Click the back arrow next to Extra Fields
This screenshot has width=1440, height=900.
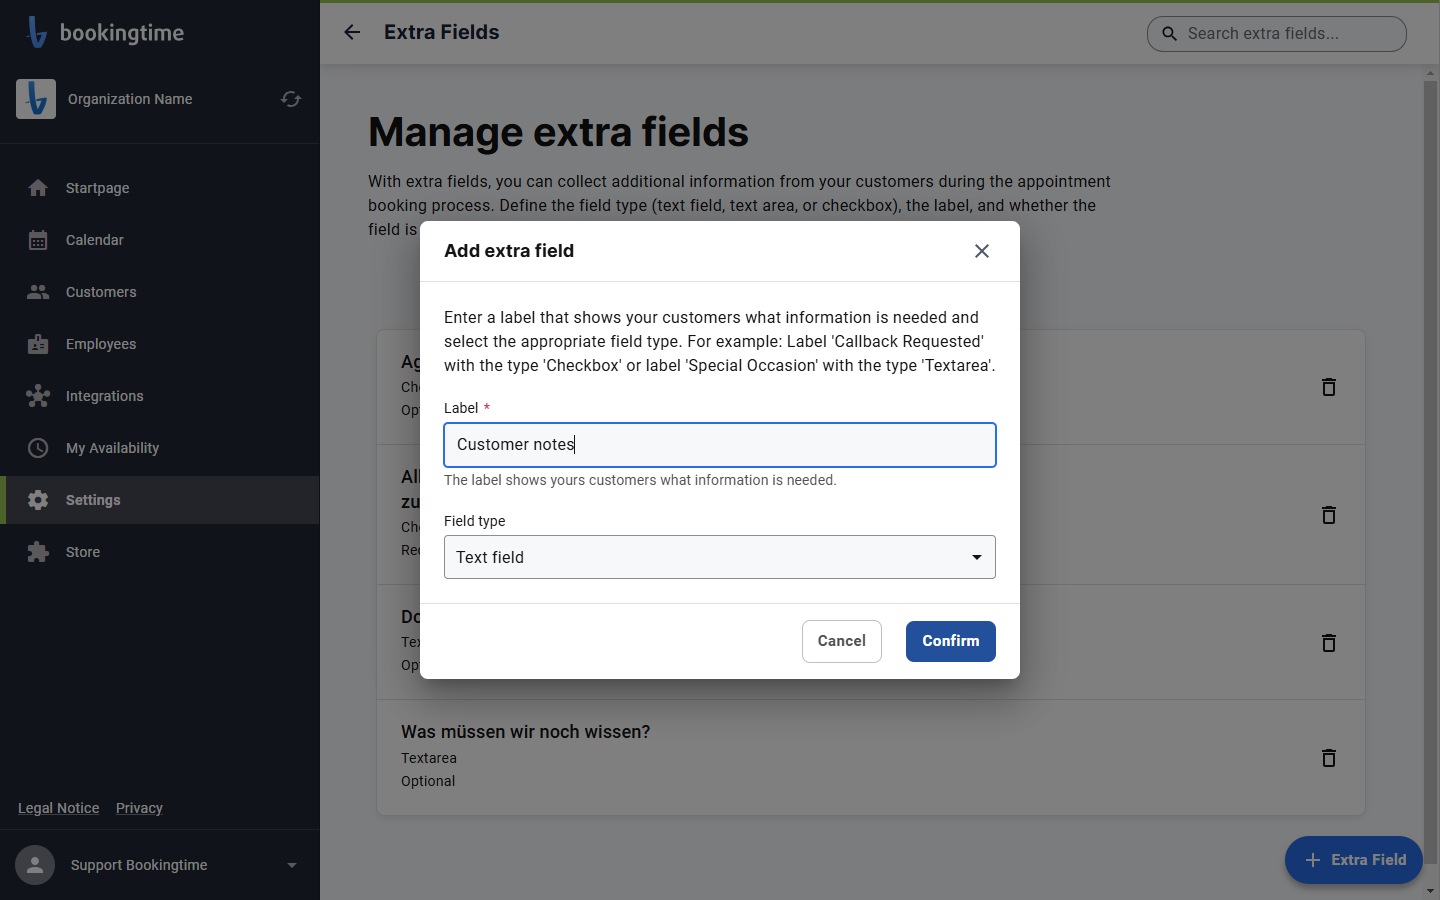tap(352, 32)
